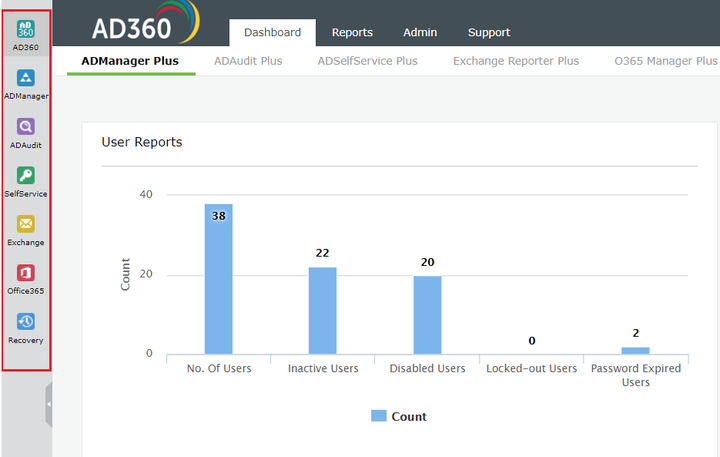The height and width of the screenshot is (457, 720).
Task: Click the No. Of Users bar
Action: pyautogui.click(x=219, y=279)
